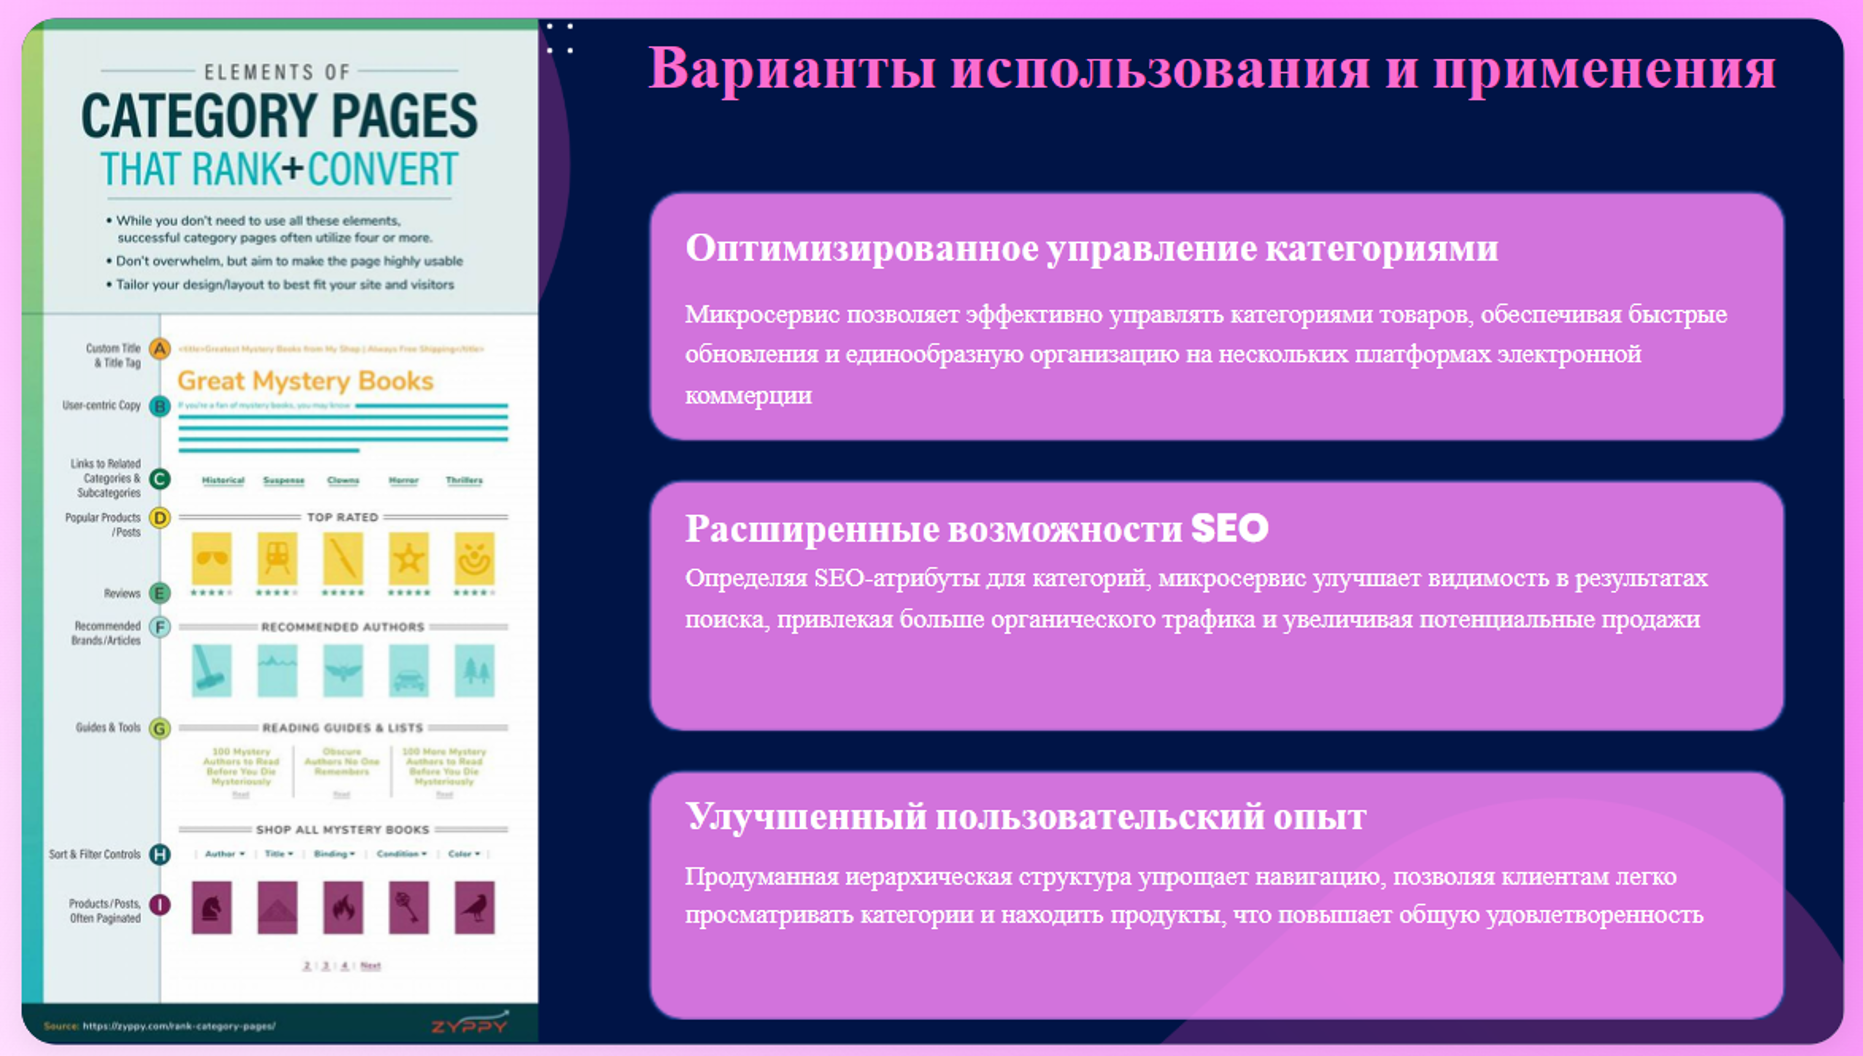
Task: Expand the Color filter dropdown
Action: tap(464, 854)
